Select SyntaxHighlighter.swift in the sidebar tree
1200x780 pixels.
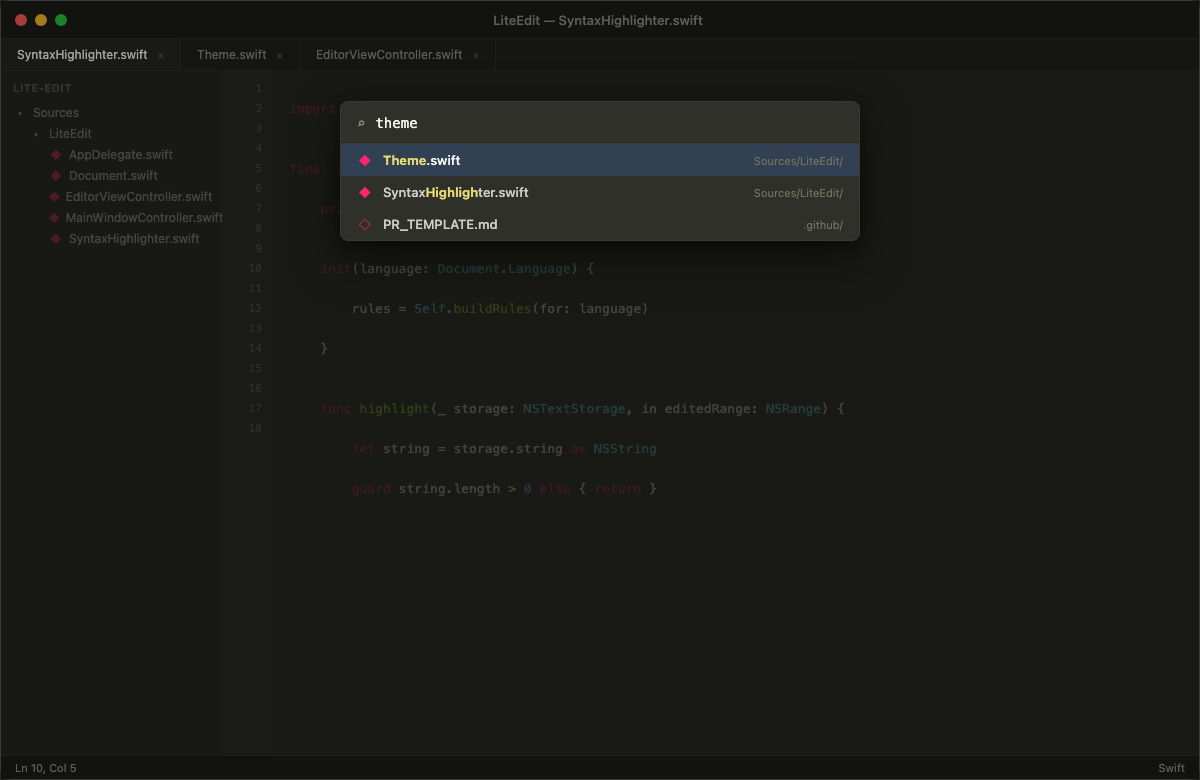click(x=134, y=239)
